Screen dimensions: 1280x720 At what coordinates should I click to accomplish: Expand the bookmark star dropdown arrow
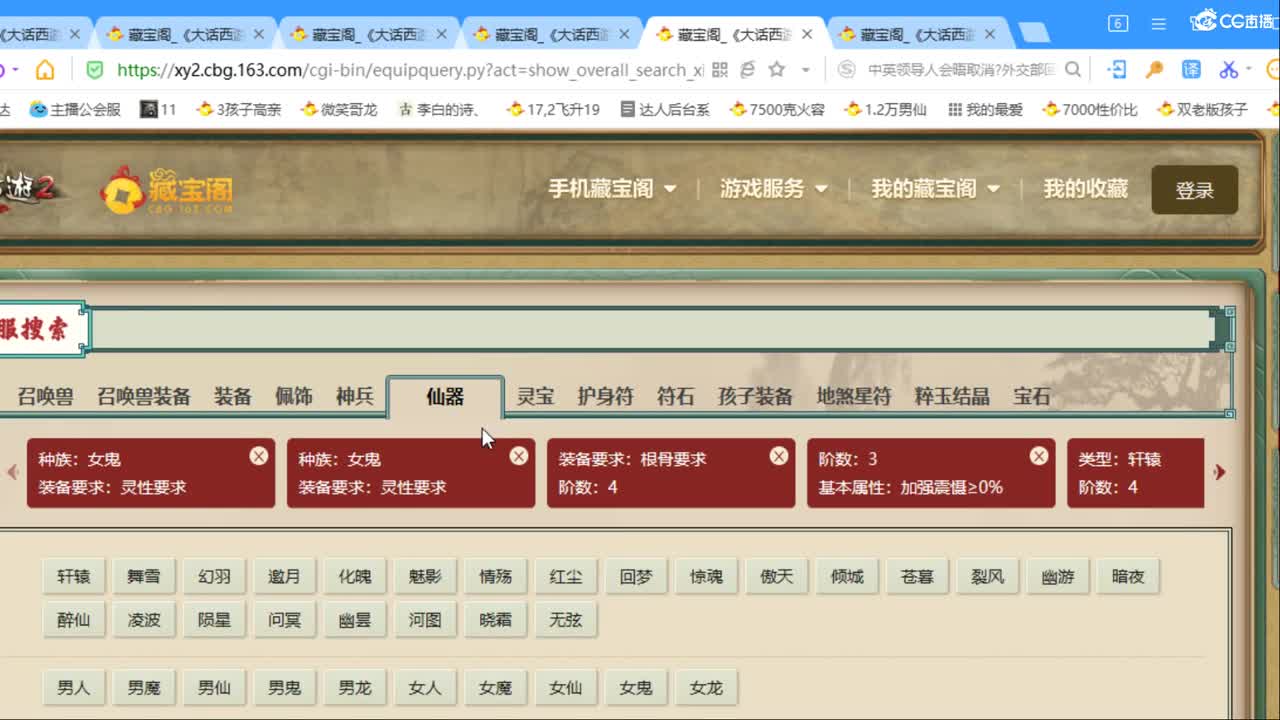[x=805, y=70]
